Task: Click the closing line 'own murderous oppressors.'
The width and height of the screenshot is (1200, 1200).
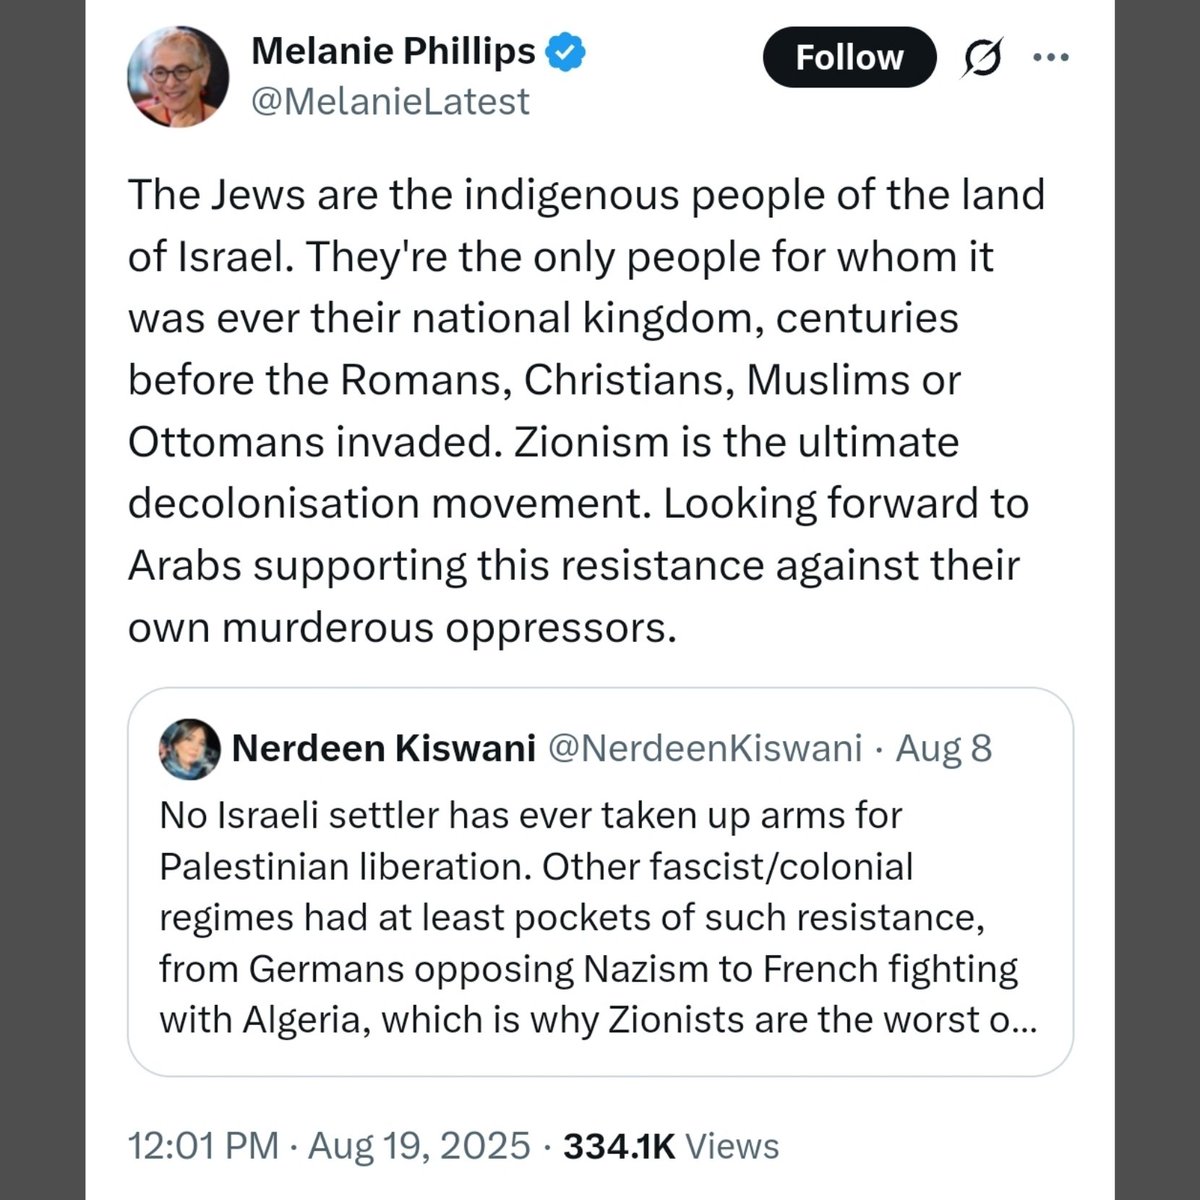Action: (x=396, y=628)
